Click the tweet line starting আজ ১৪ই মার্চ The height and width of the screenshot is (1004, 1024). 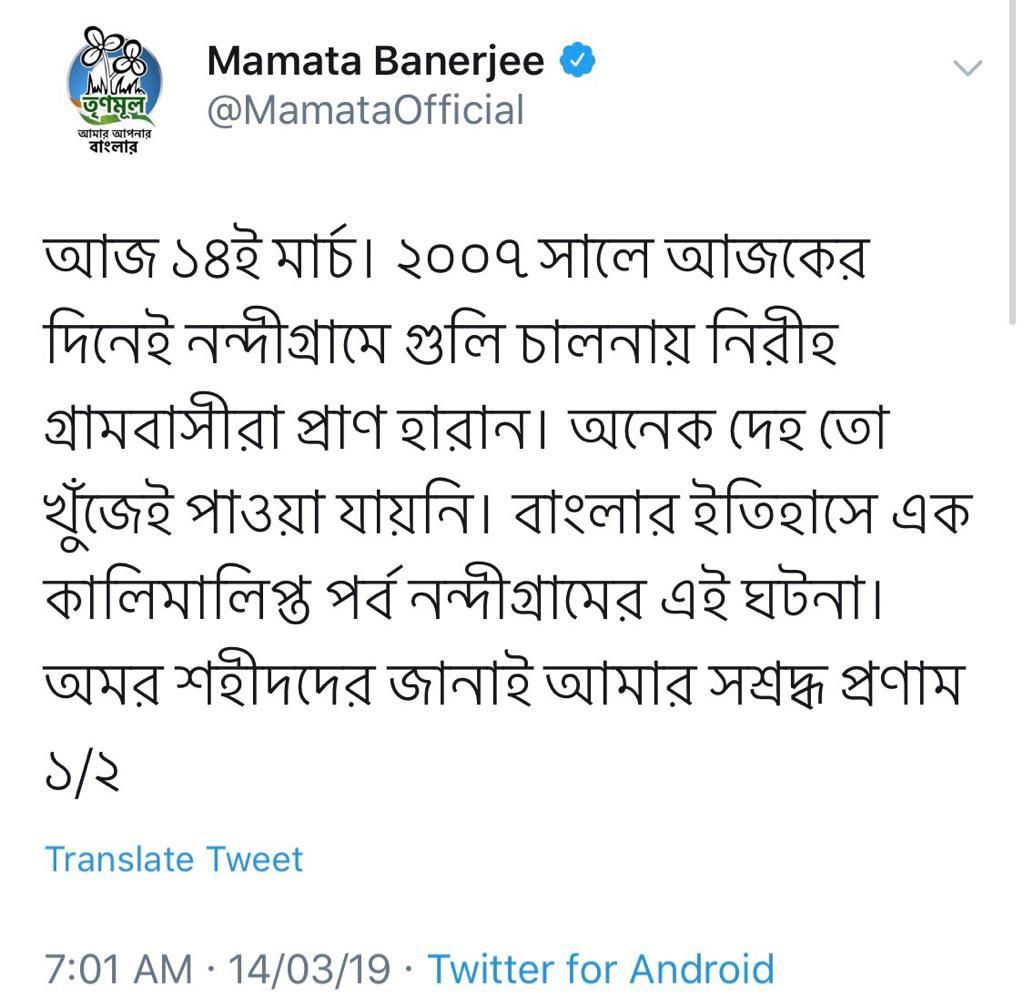click(455, 255)
